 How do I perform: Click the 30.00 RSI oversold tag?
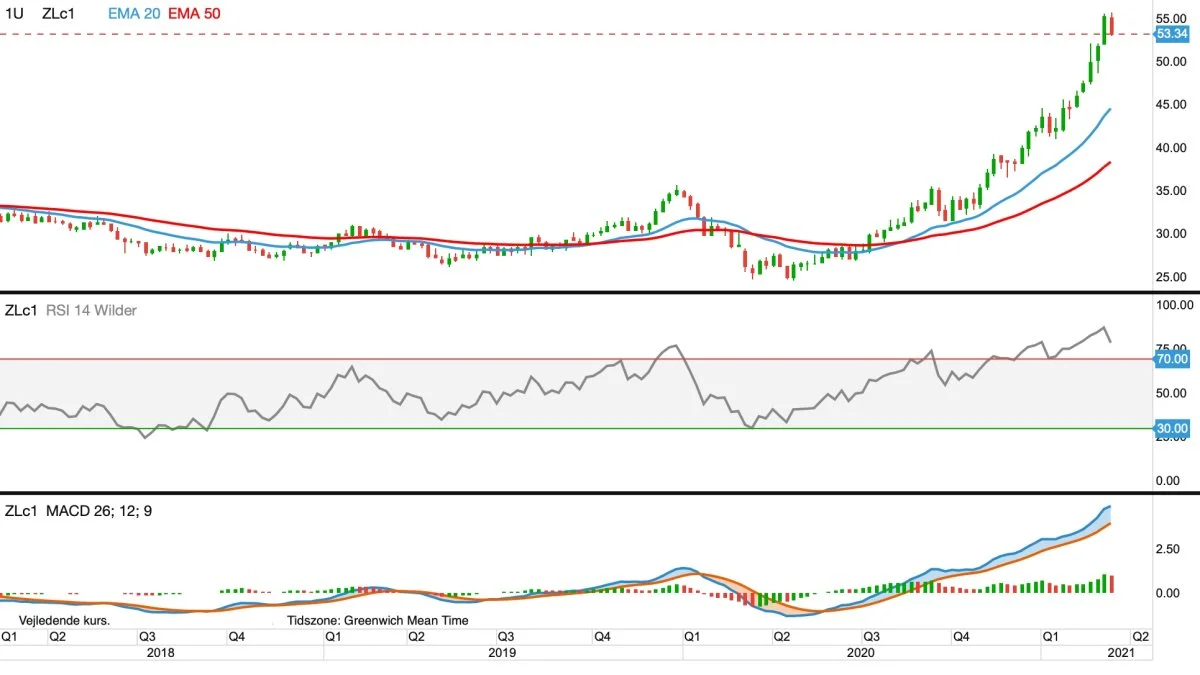pyautogui.click(x=1171, y=428)
